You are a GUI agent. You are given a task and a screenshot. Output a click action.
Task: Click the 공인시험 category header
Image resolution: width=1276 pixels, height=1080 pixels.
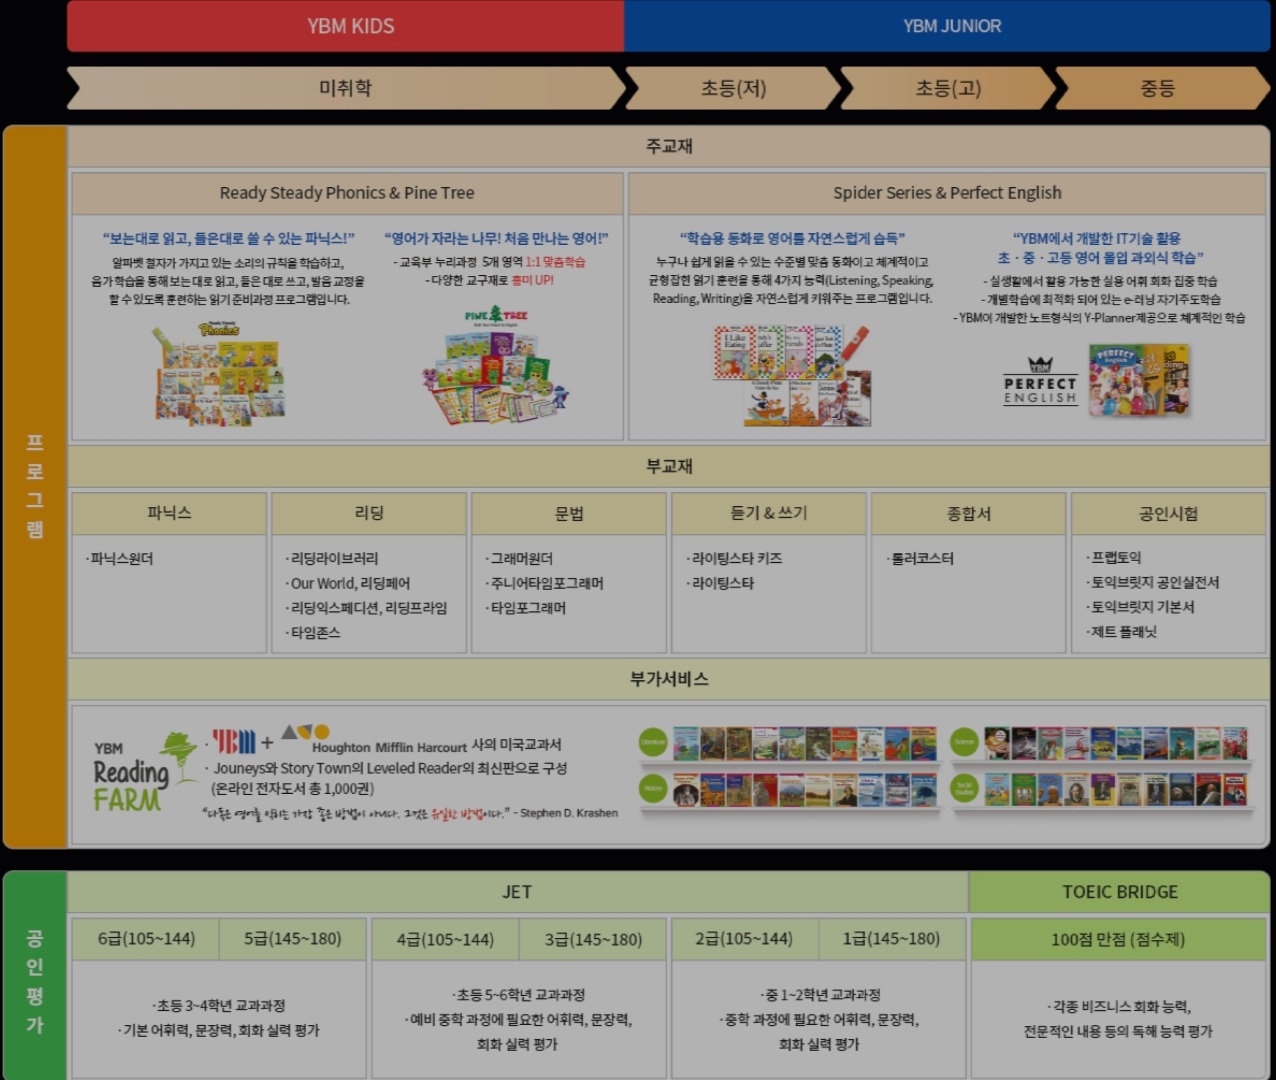[x=1169, y=513]
